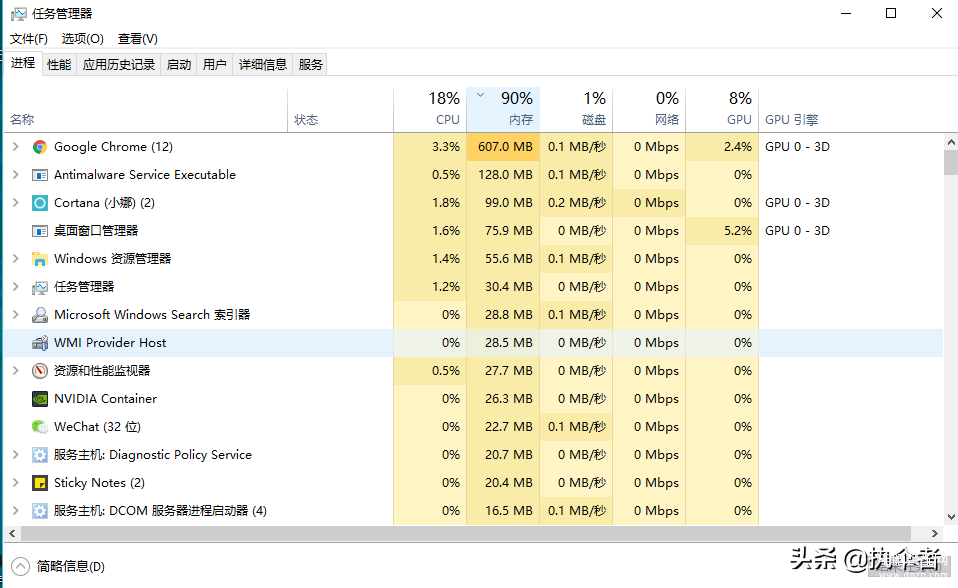Expand the Windows 资源管理器 row
The height and width of the screenshot is (588, 958).
tap(16, 259)
